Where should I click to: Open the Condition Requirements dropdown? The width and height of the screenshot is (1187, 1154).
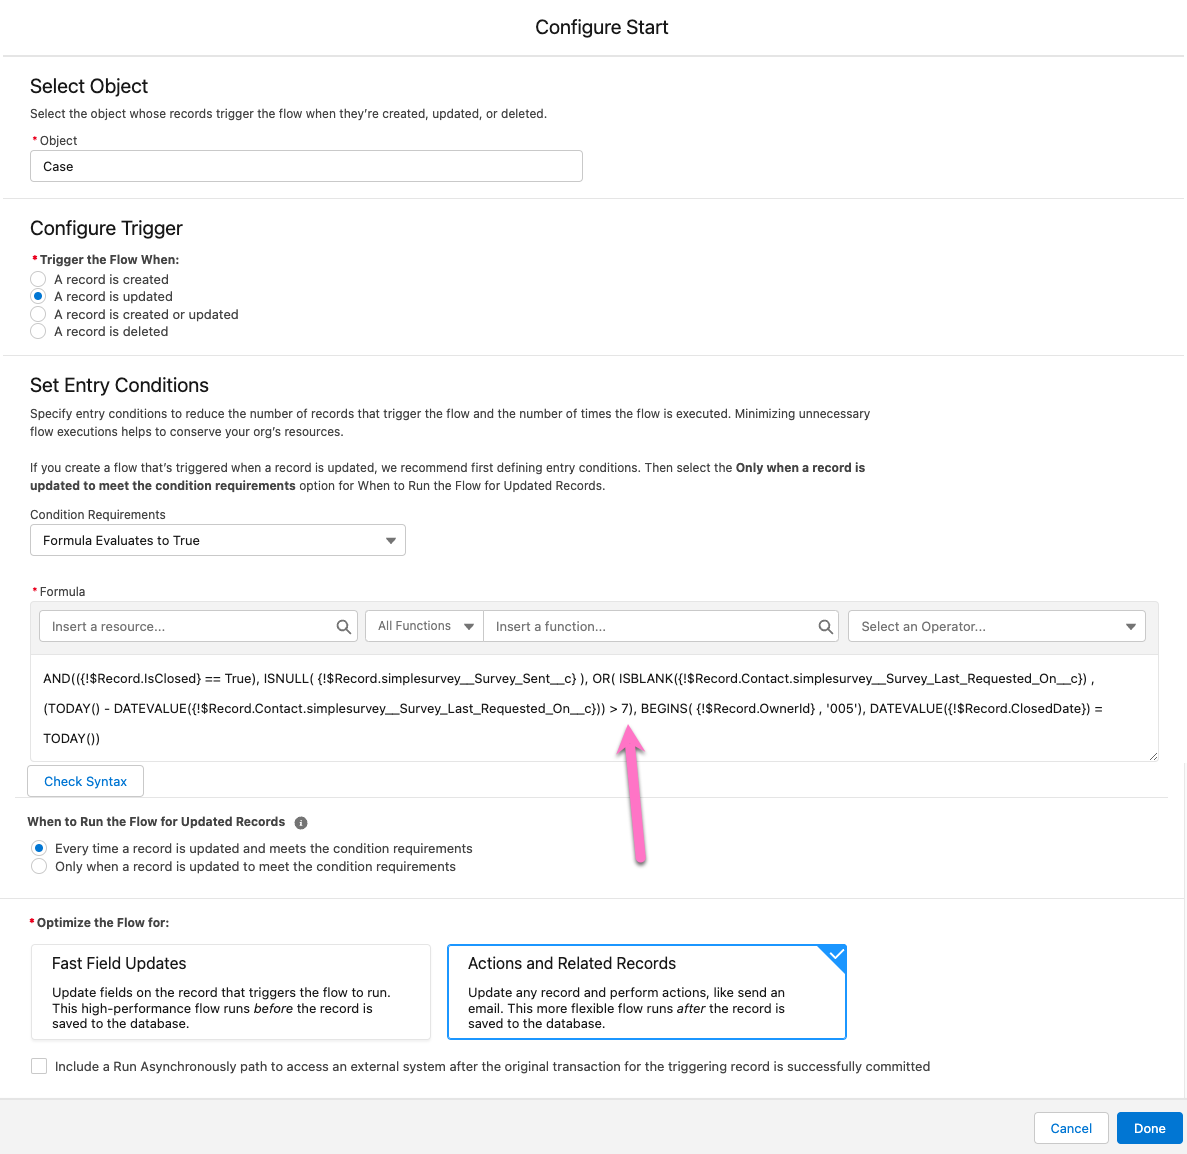(217, 540)
